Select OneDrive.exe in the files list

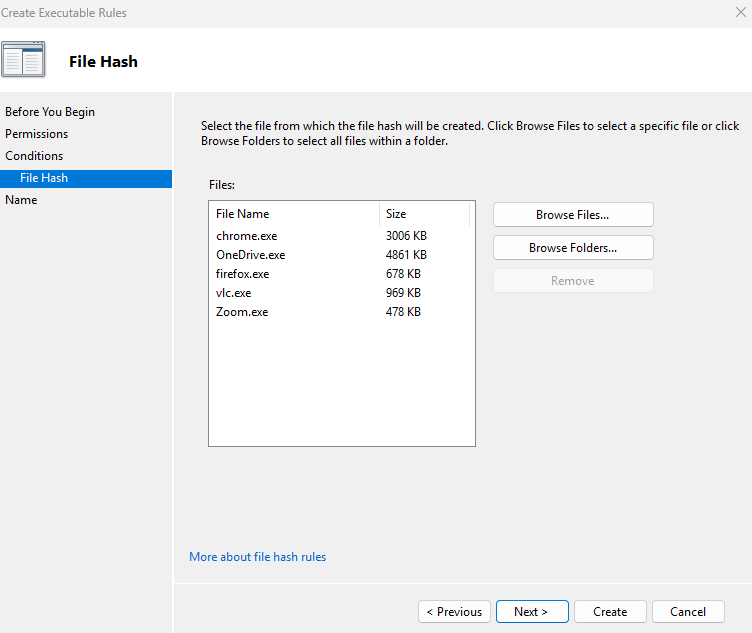tap(250, 255)
